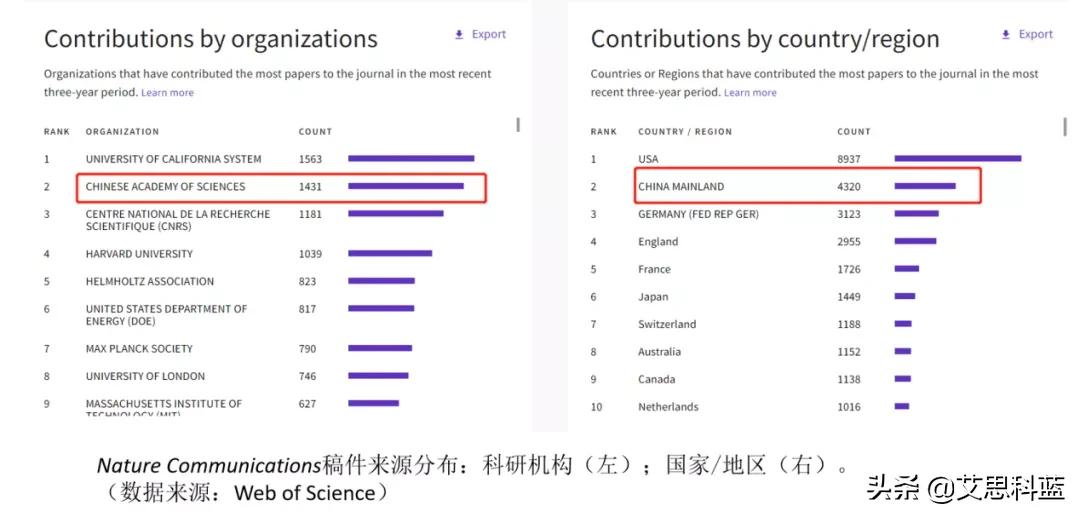Click Export link in country/region panel
Viewport: 1080px width, 517px height.
point(1036,34)
